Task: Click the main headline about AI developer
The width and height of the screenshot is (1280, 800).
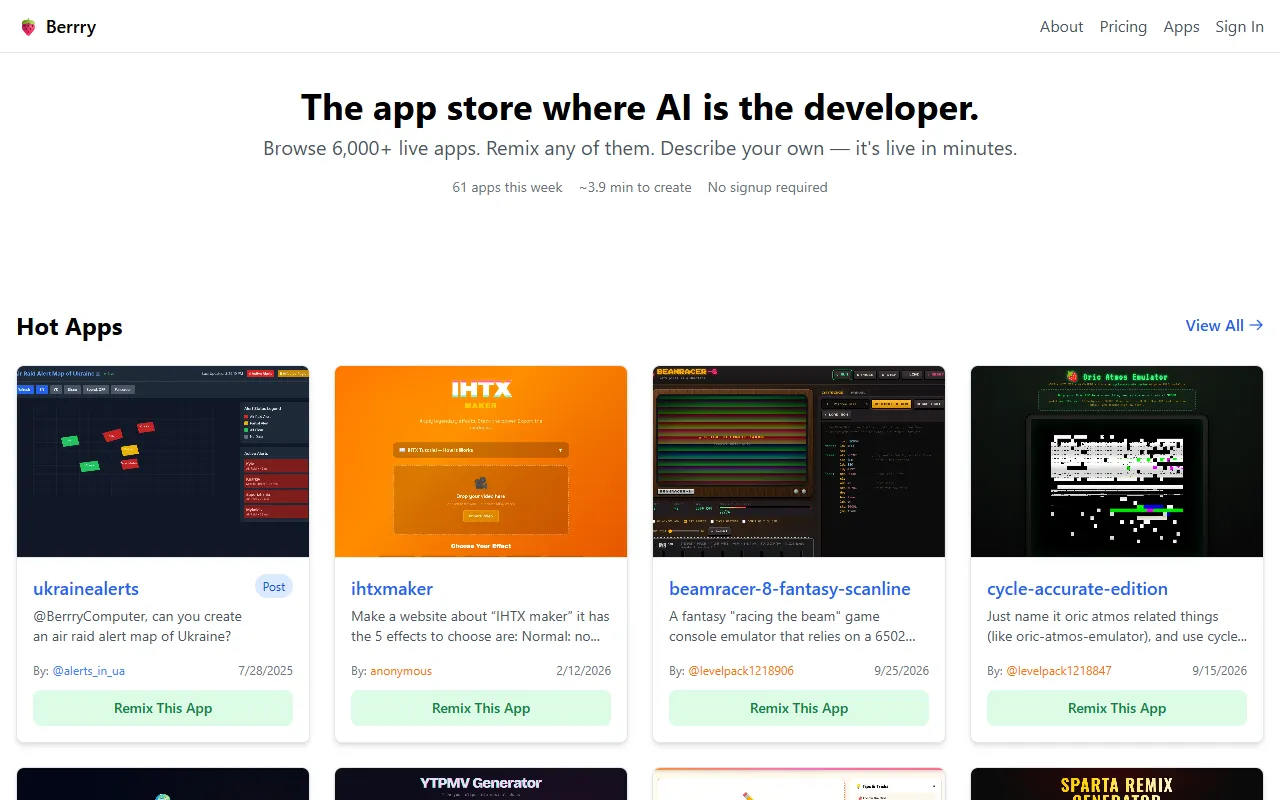Action: [x=640, y=107]
